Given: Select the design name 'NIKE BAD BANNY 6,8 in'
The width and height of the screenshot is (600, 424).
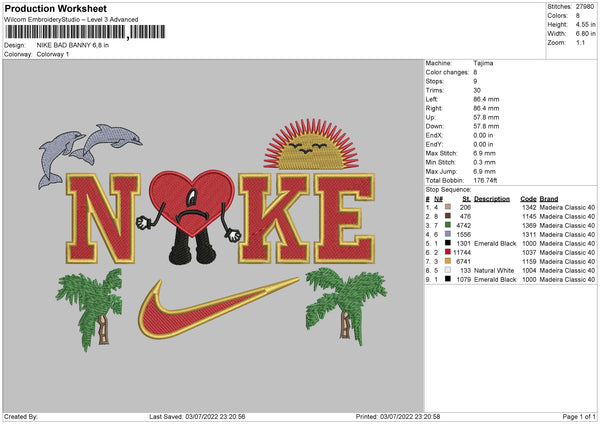Looking at the screenshot, I should point(73,45).
